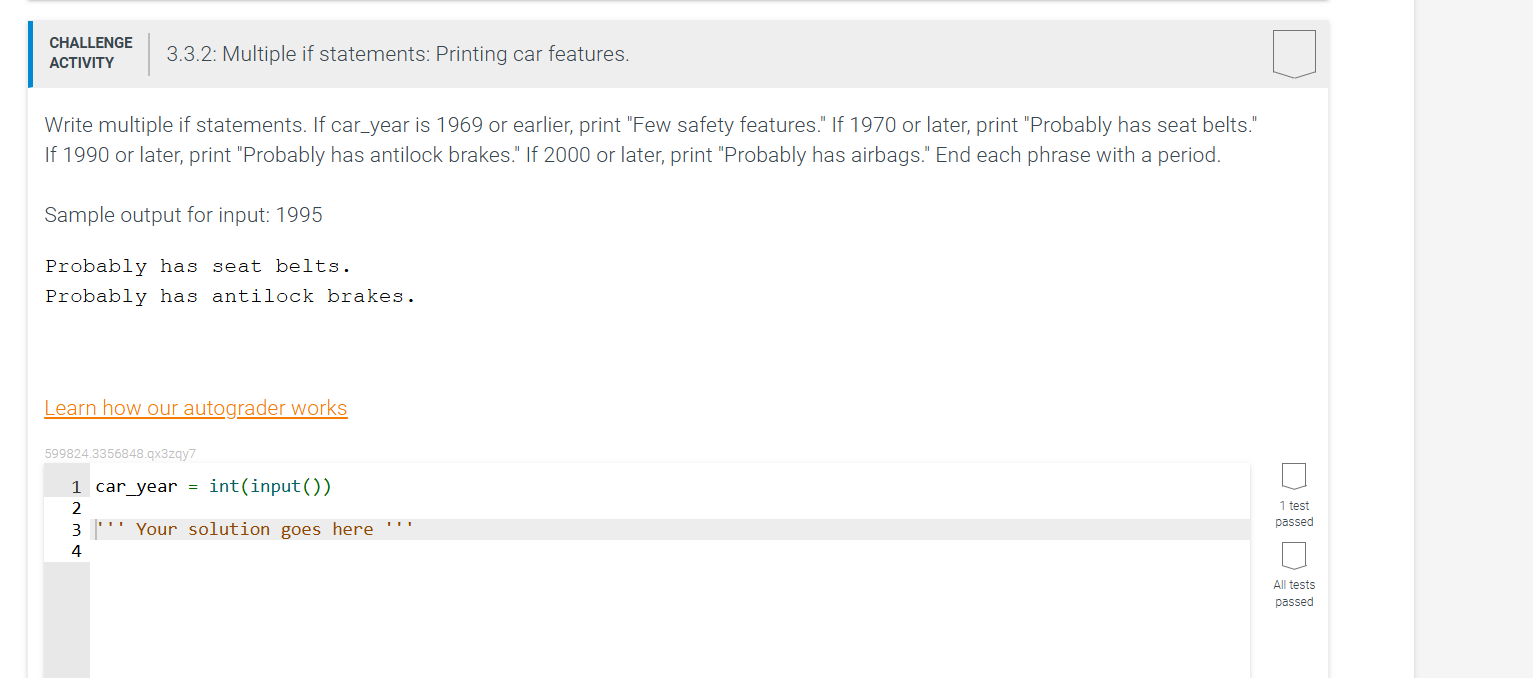Select the car_year variable on line 1

click(136, 486)
